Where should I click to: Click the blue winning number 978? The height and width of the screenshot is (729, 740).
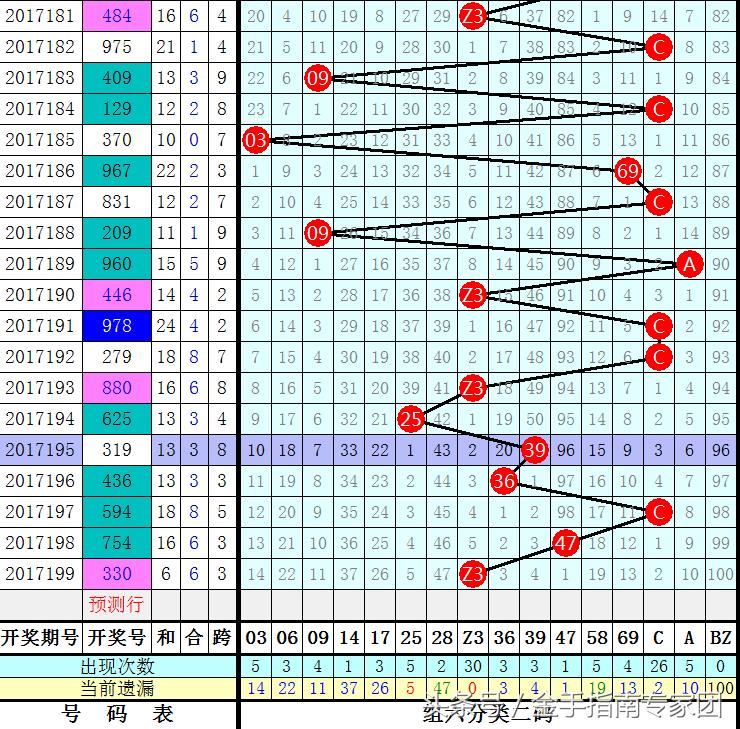tap(117, 326)
